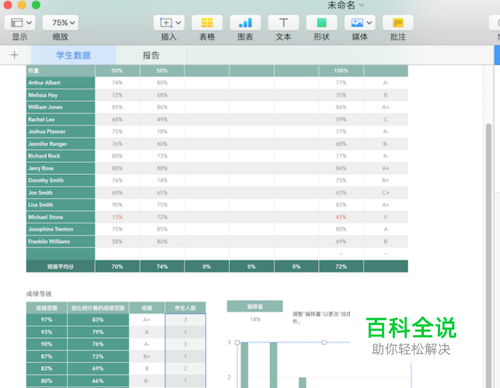Add a text box via 文本 icon
Screen dimensions: 500x388
(283, 23)
